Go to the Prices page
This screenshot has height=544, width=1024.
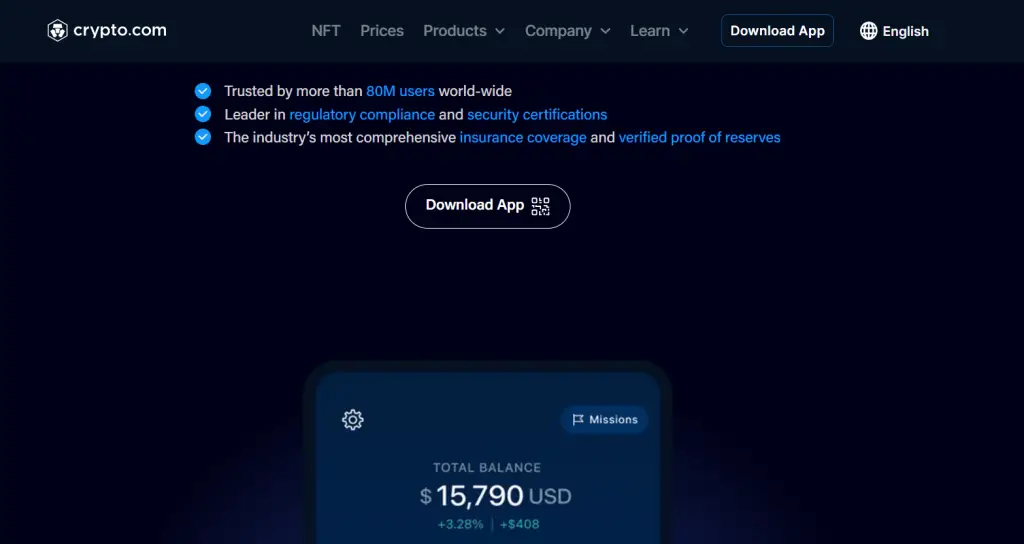tap(382, 31)
